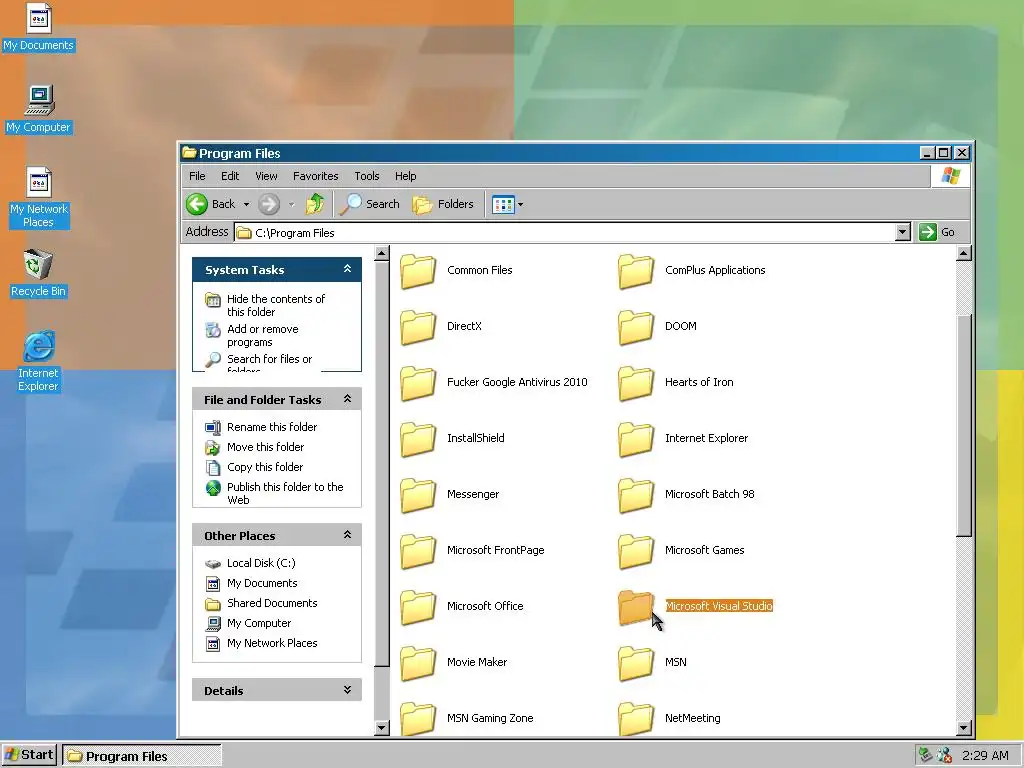
Task: Select the Movie Maker folder icon
Action: coord(418,664)
